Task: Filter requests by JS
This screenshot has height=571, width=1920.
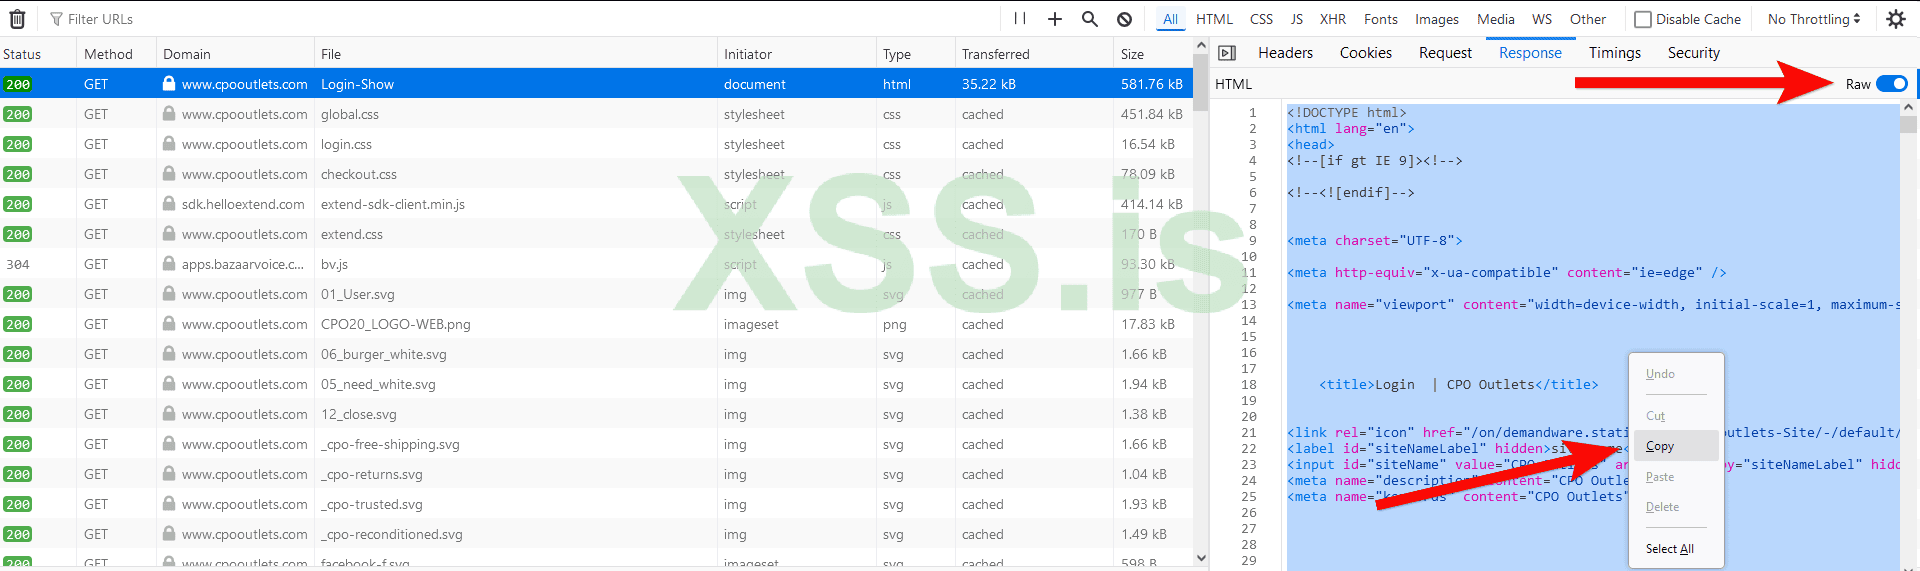Action: [x=1296, y=19]
